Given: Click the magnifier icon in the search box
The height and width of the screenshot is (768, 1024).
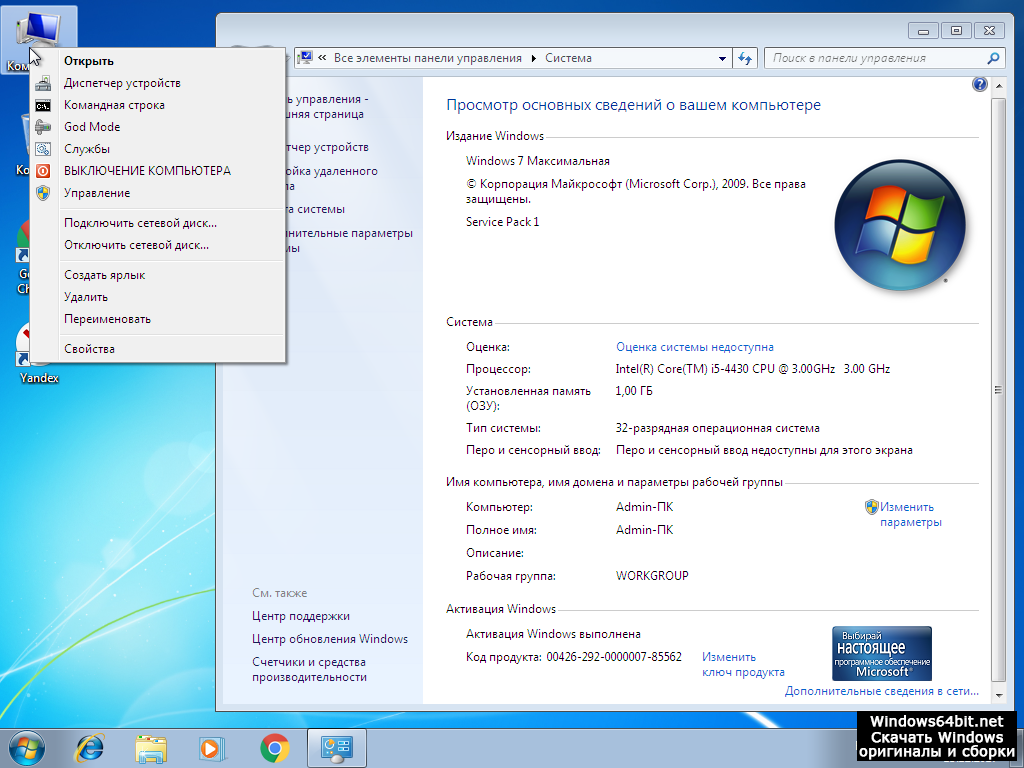Looking at the screenshot, I should (x=993, y=58).
